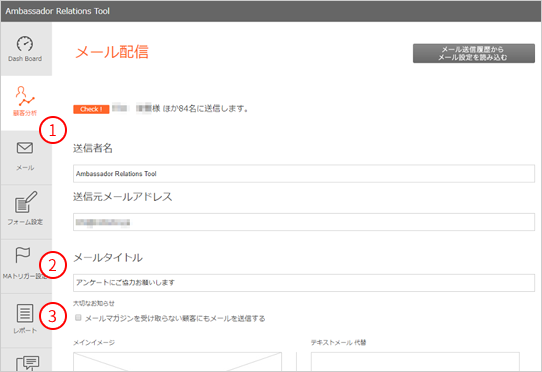Click the 送信者名 label
Viewport: 542px width, 372px height.
(x=93, y=148)
